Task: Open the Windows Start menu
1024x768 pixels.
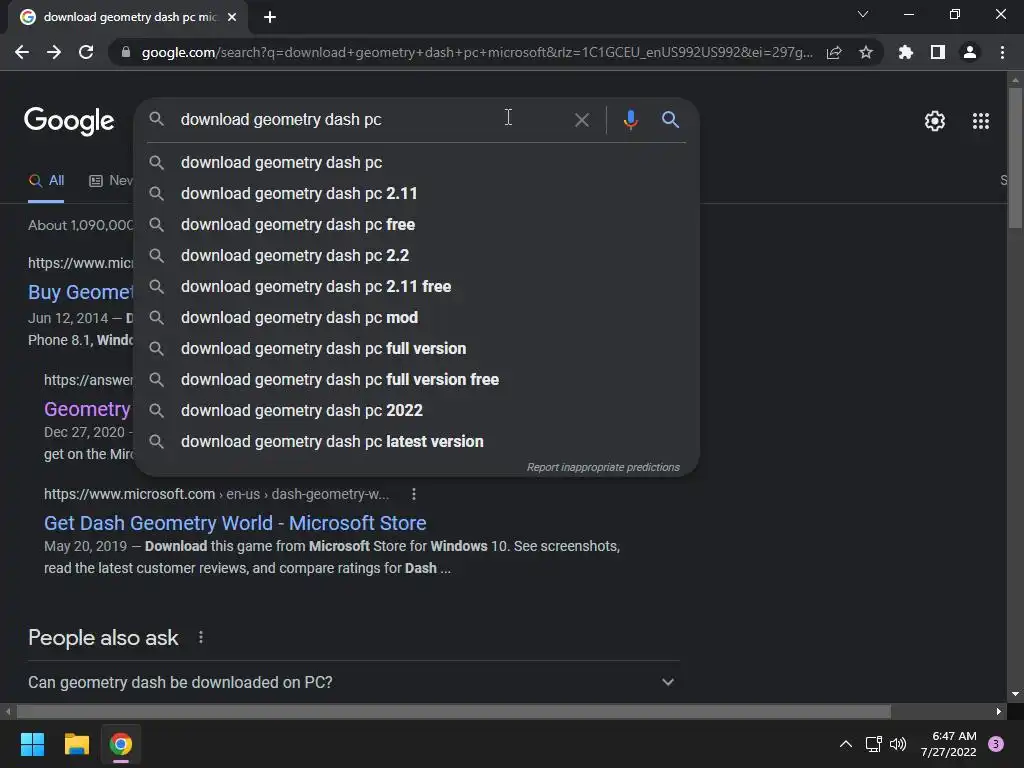Action: pyautogui.click(x=32, y=744)
